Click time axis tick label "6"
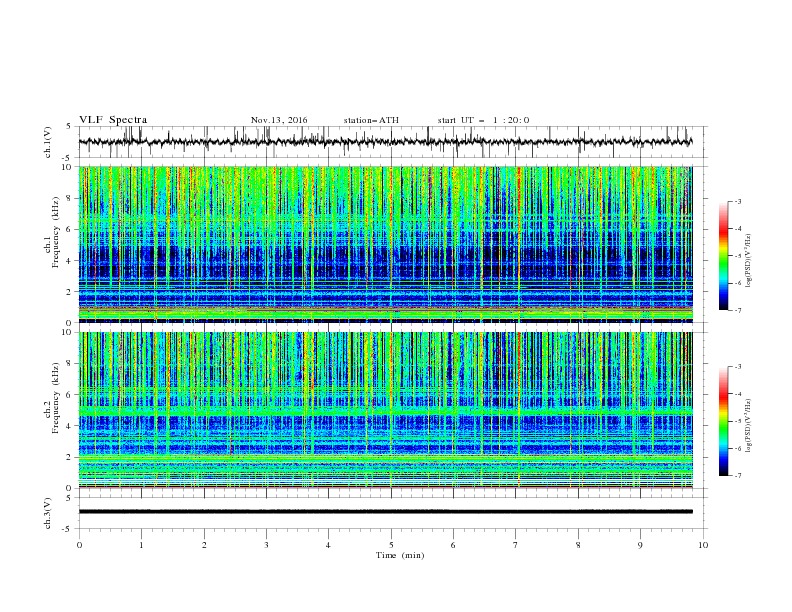 click(x=453, y=545)
